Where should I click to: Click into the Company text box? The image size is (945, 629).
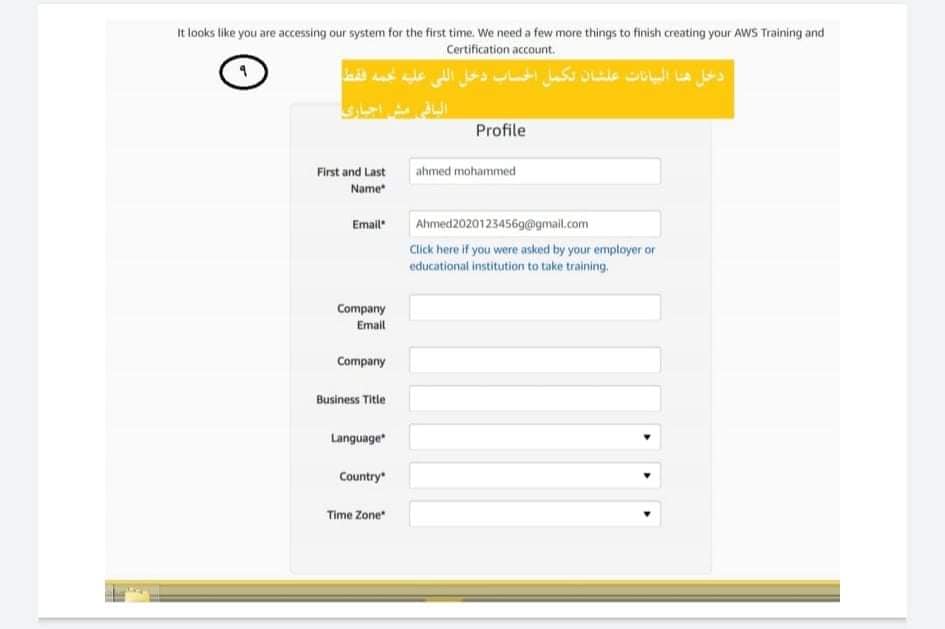[535, 360]
